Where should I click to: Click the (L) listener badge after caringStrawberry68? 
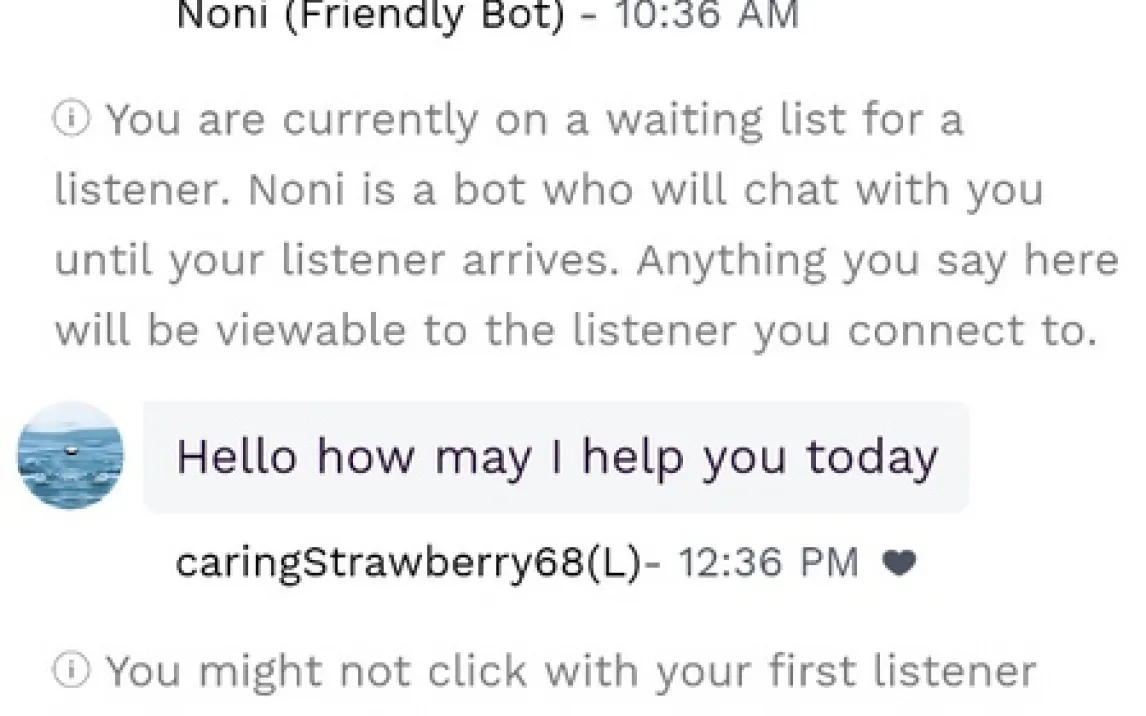point(614,564)
